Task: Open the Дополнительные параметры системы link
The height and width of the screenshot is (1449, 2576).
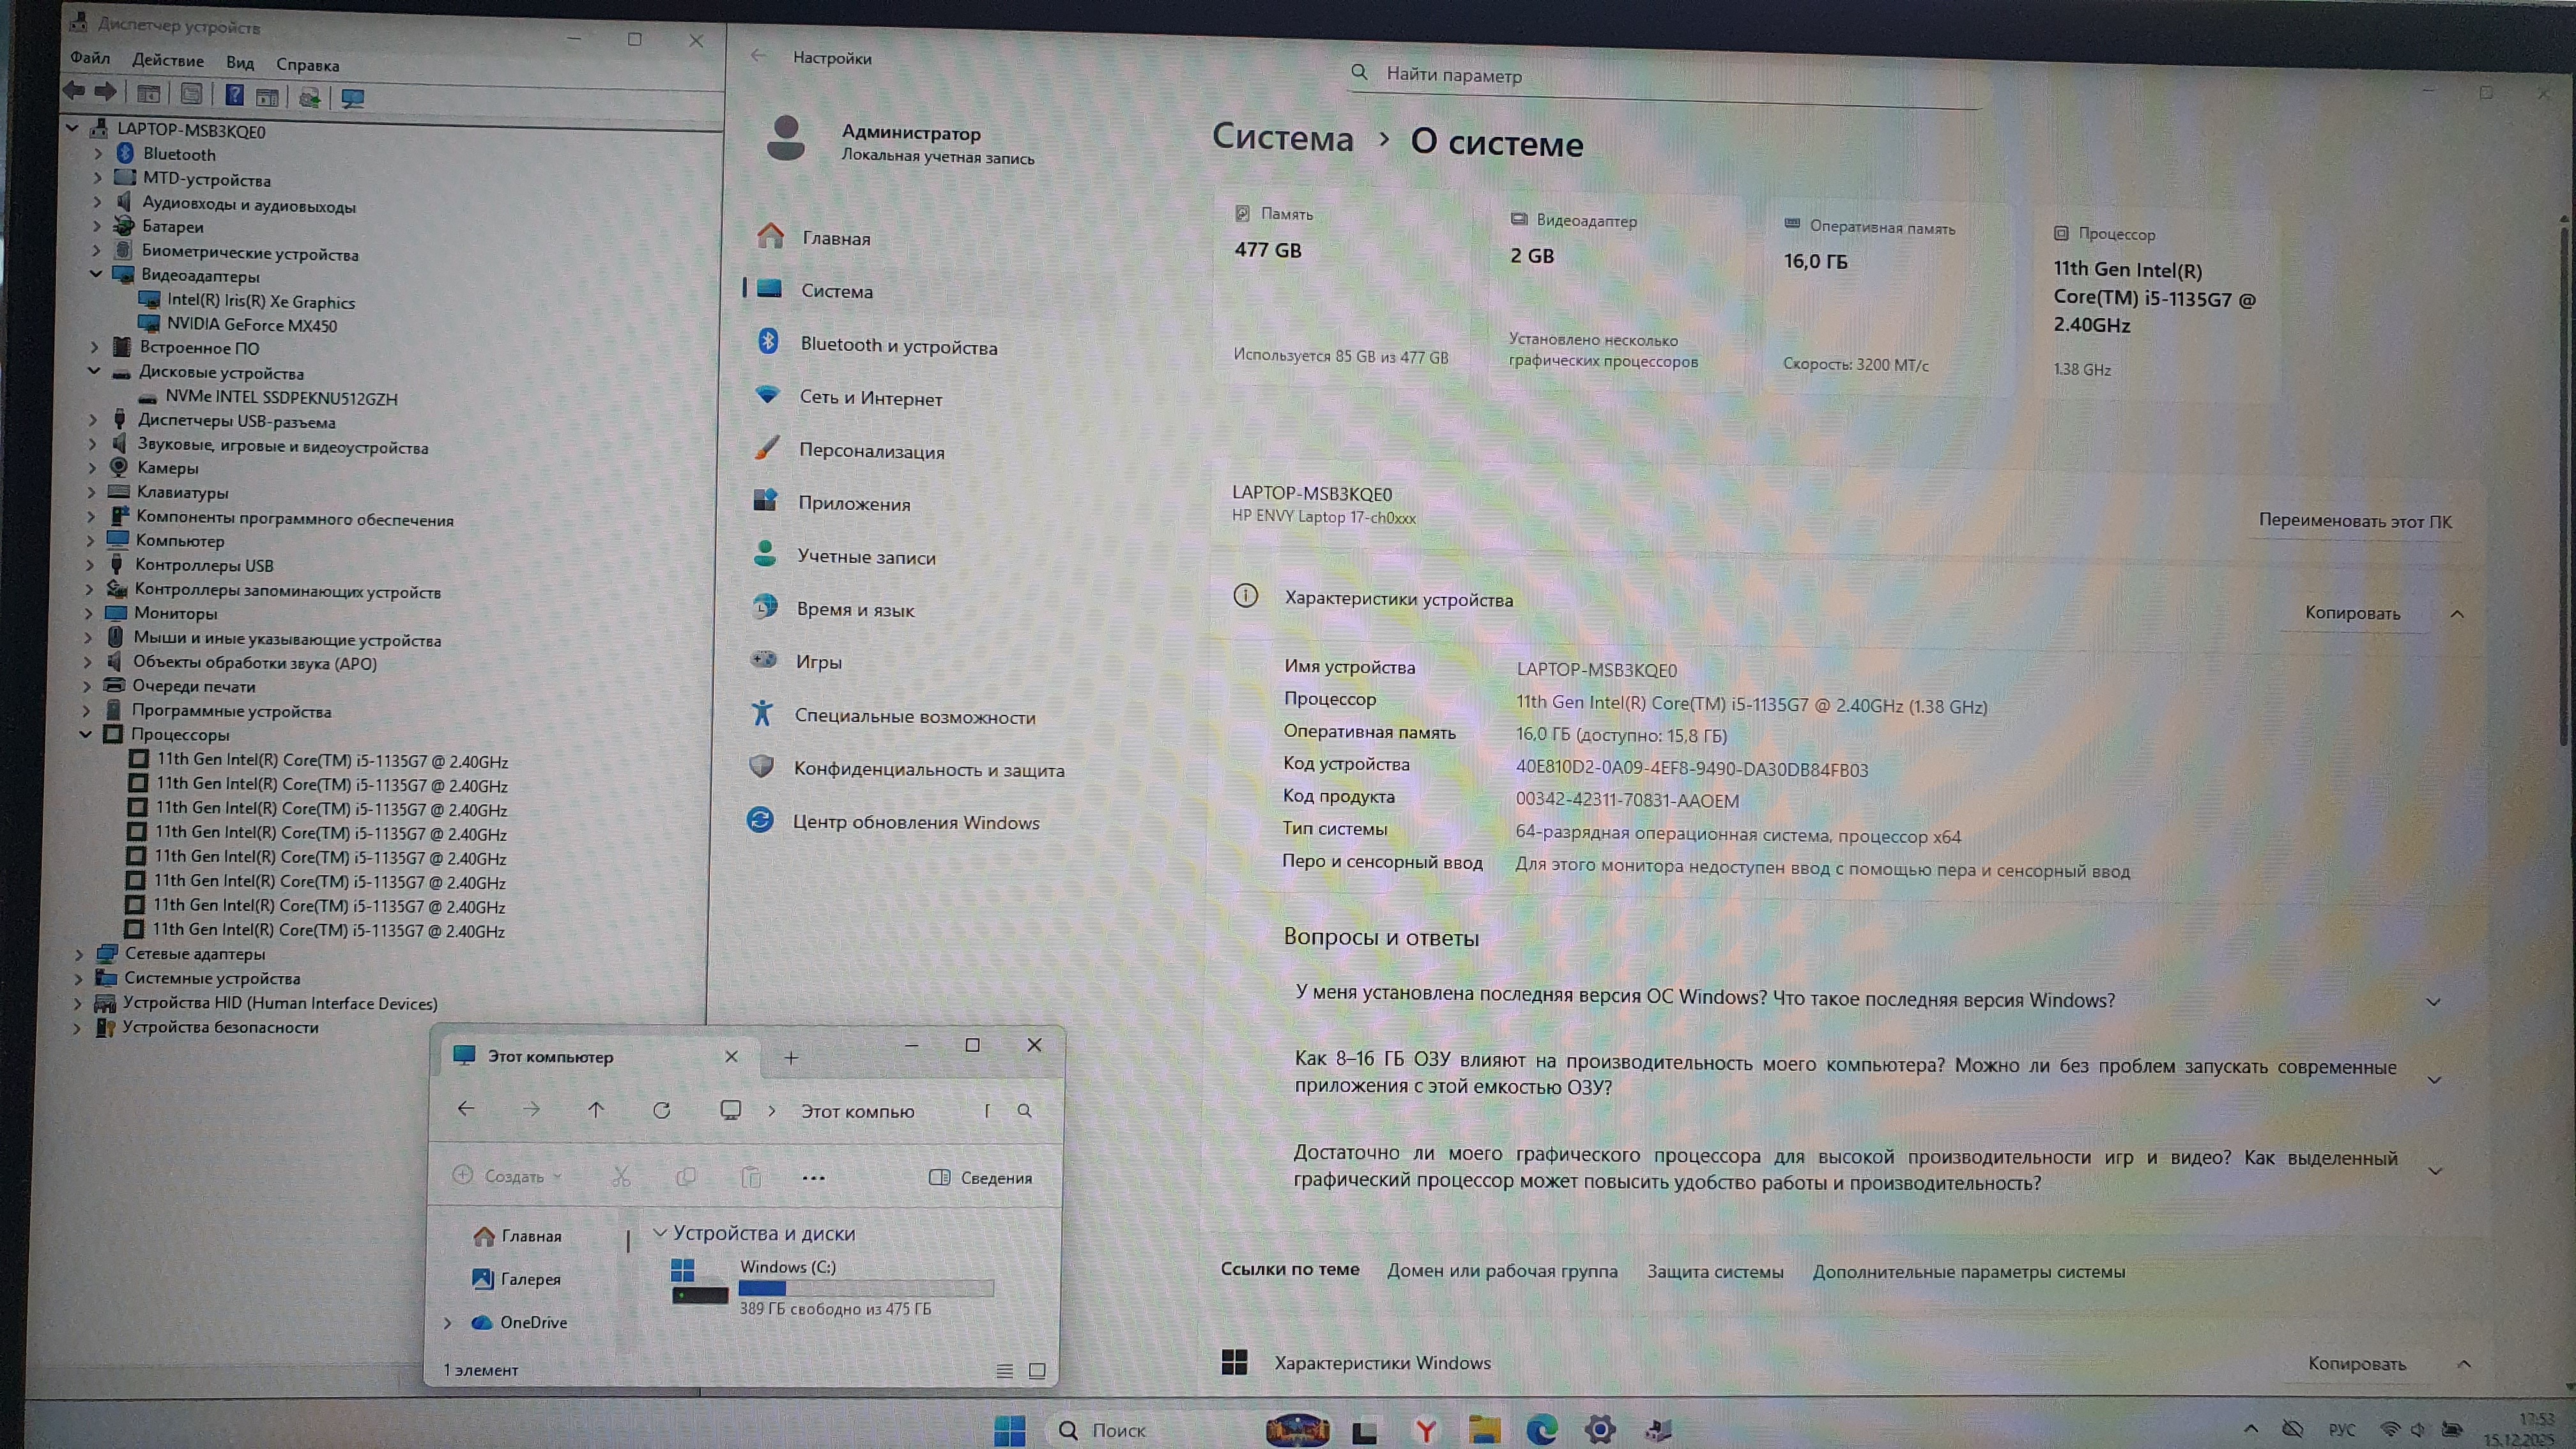Action: (1968, 1272)
